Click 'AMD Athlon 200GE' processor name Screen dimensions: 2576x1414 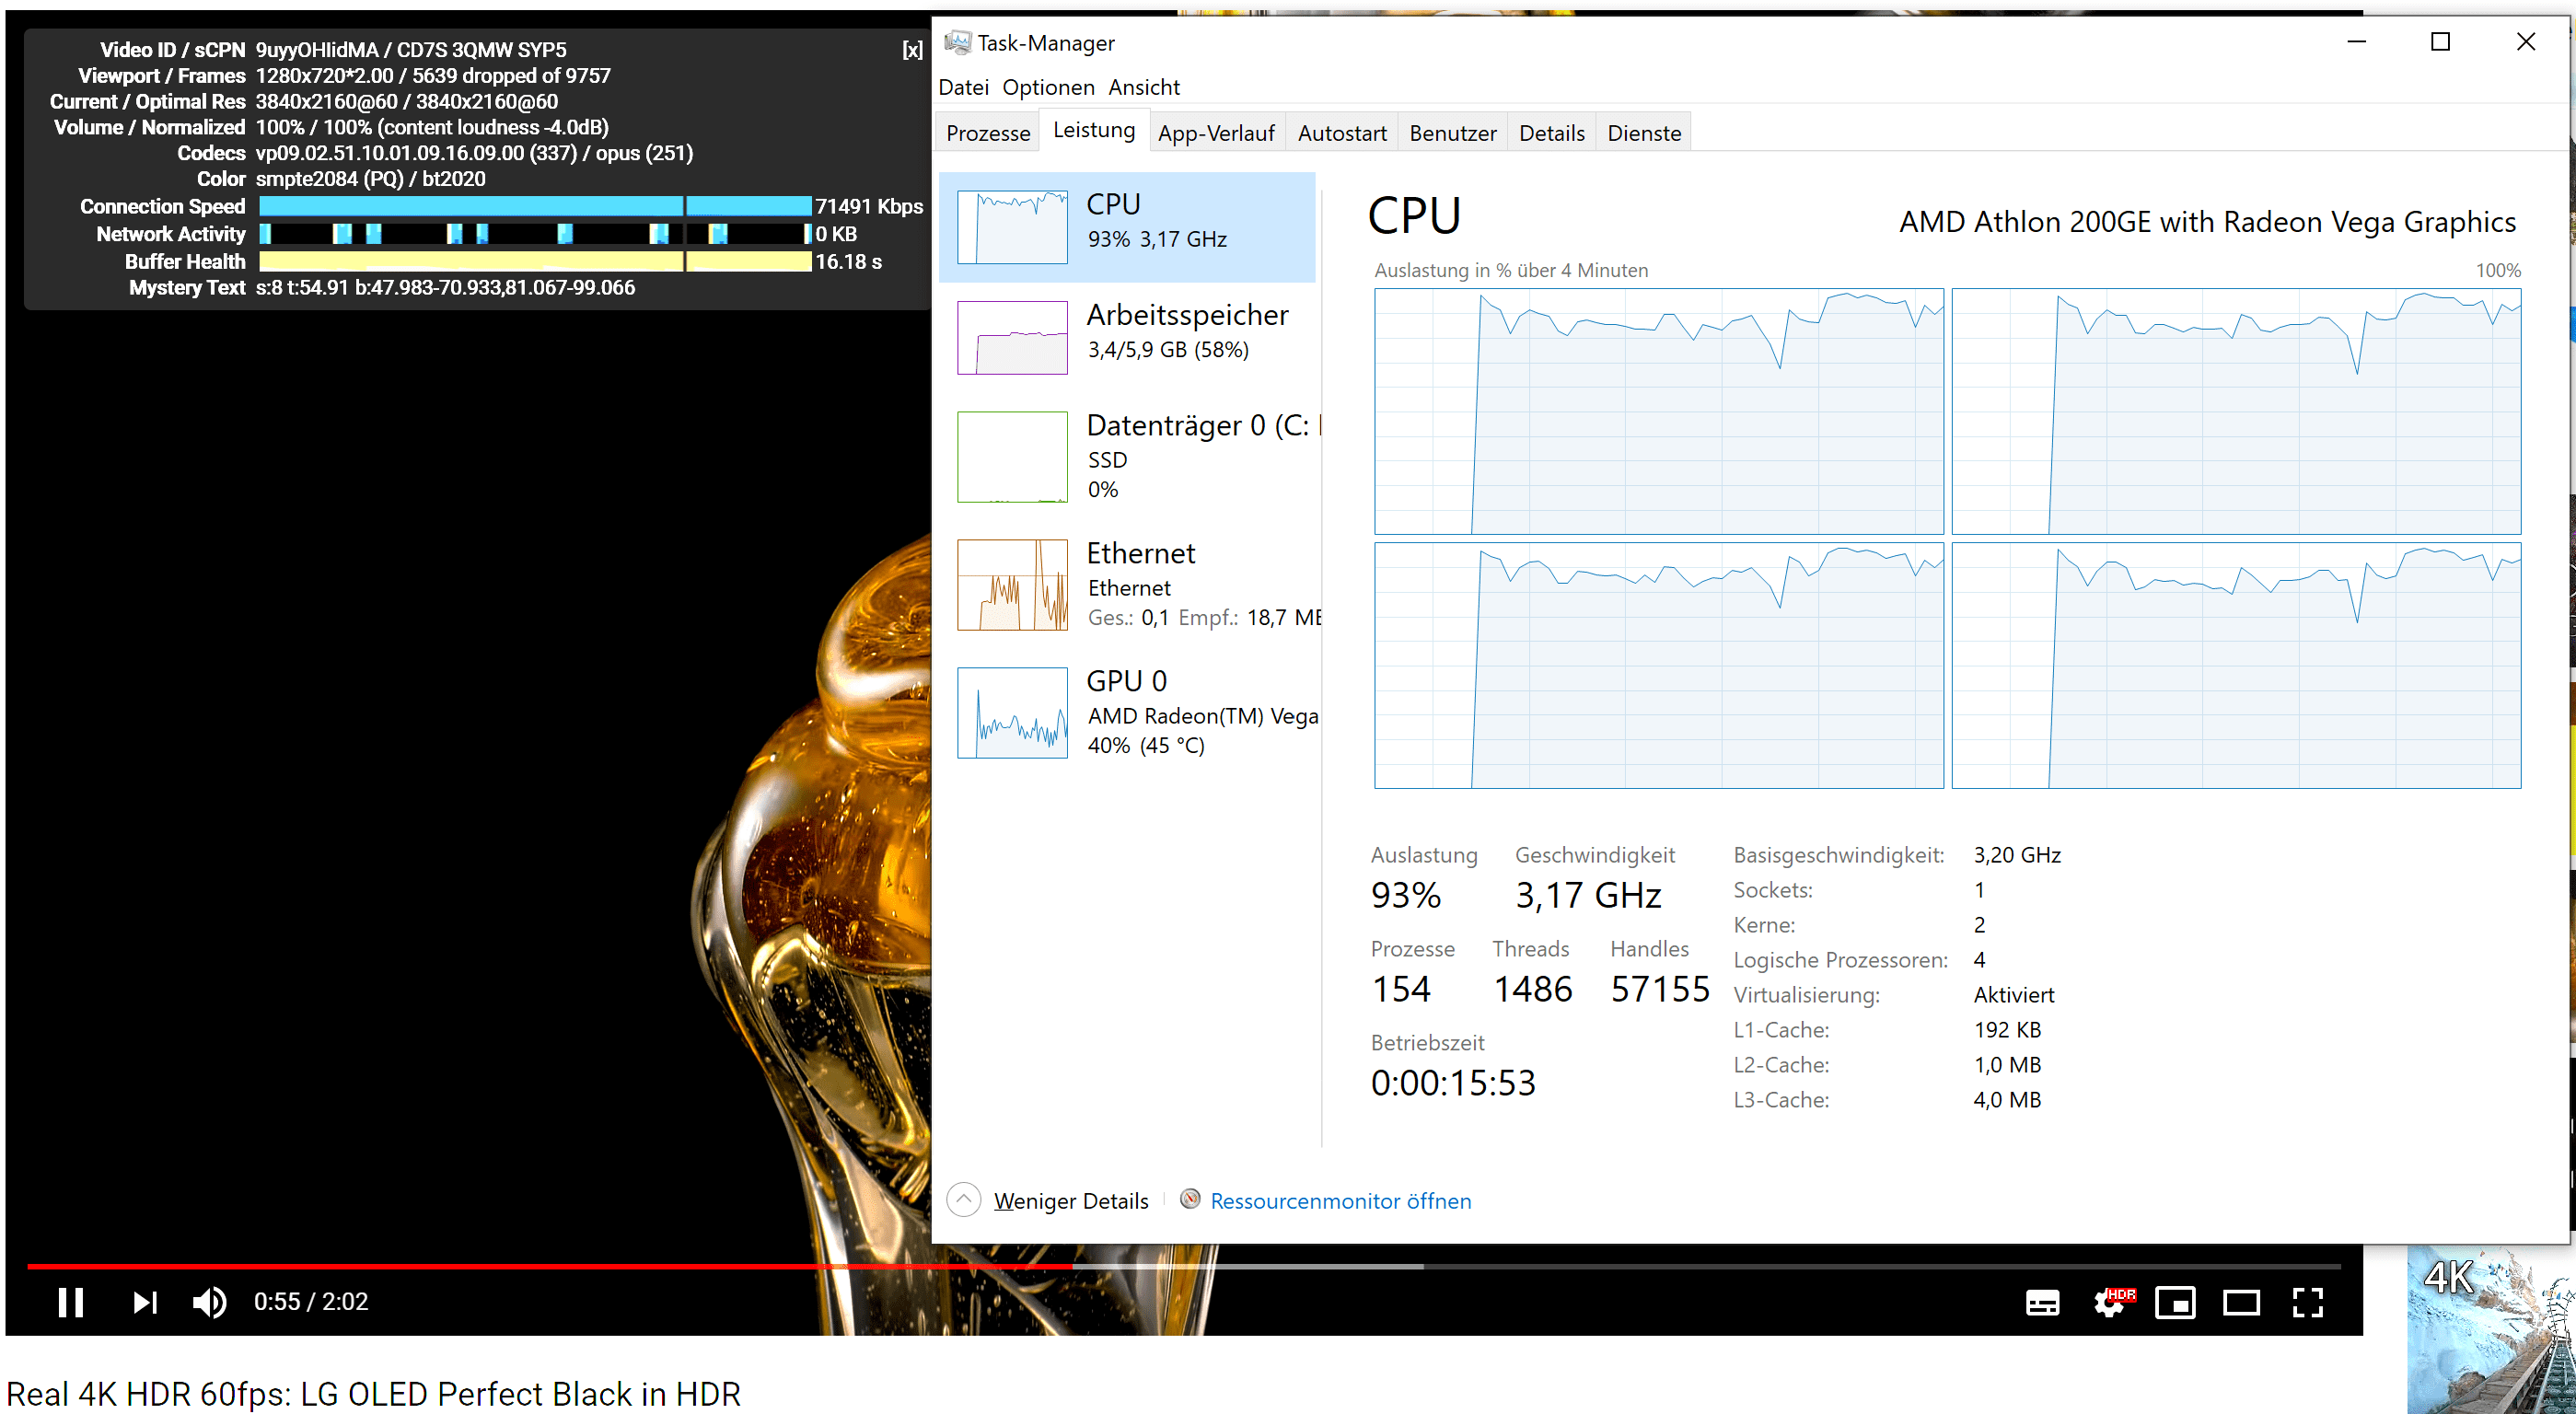pos(2207,221)
